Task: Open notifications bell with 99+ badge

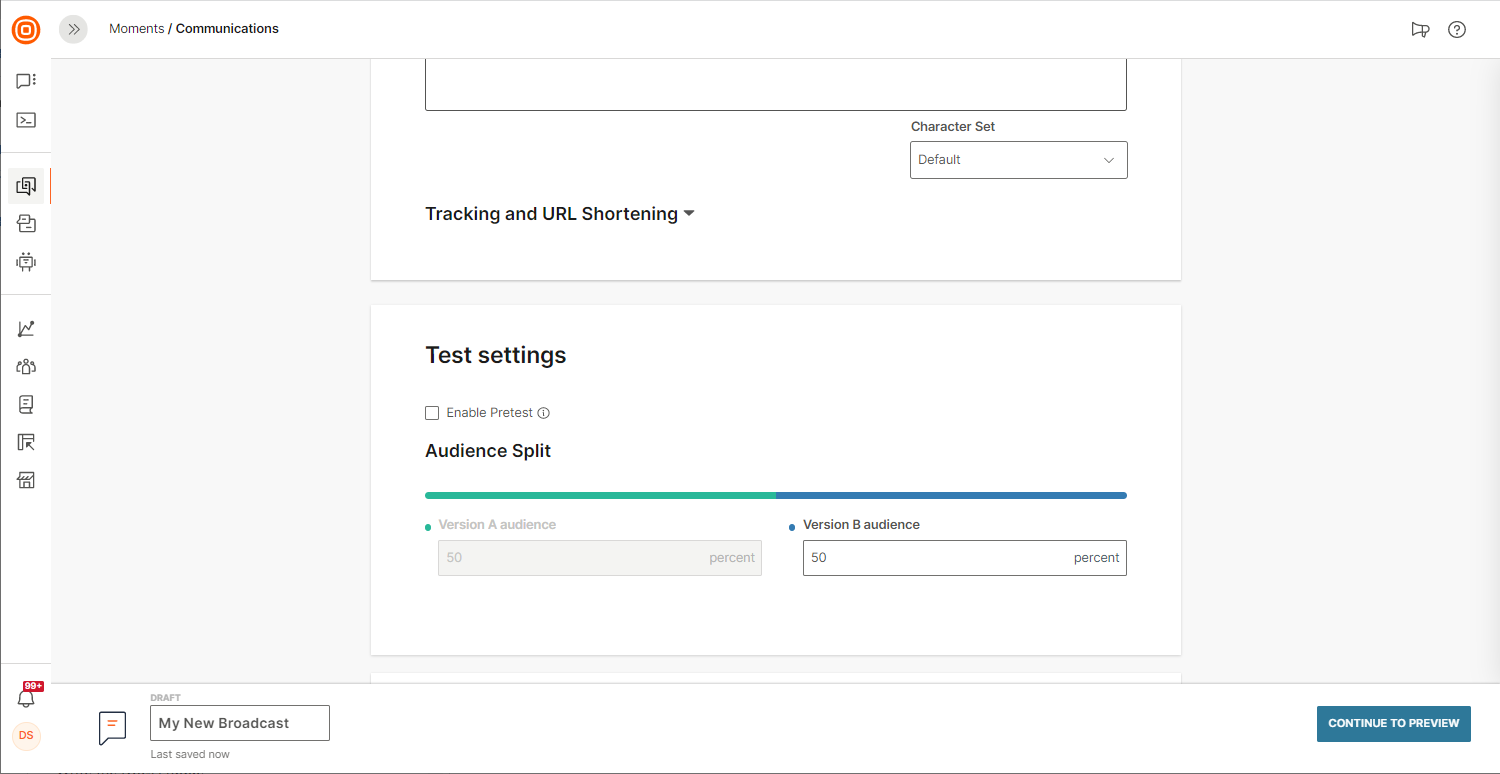Action: [x=27, y=697]
